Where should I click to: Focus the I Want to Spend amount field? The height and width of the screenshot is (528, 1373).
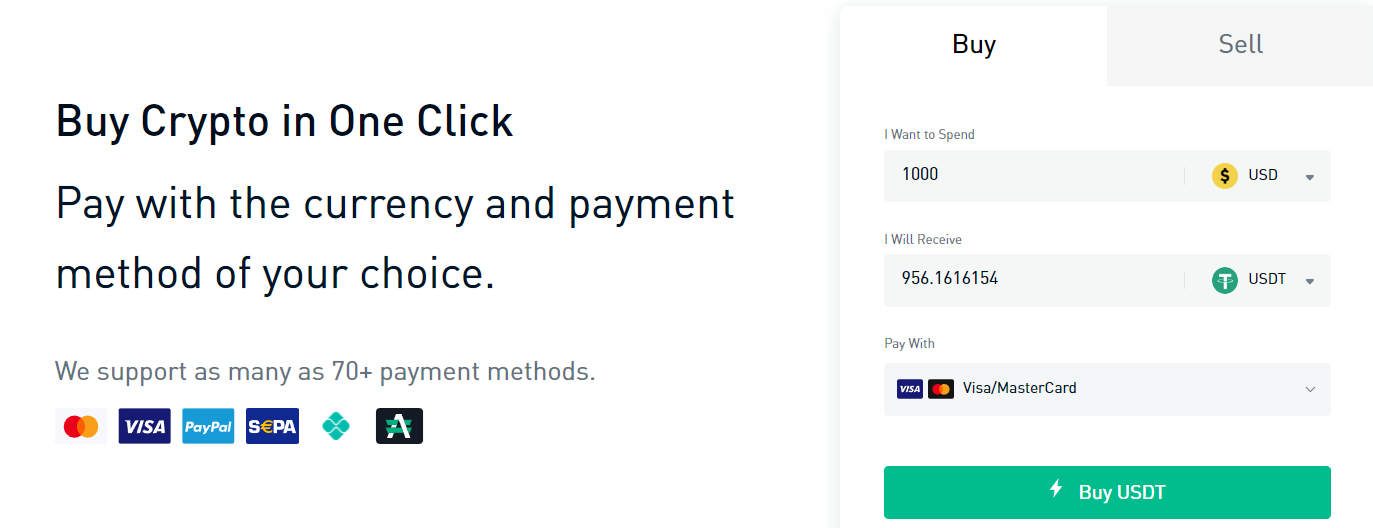(1034, 175)
